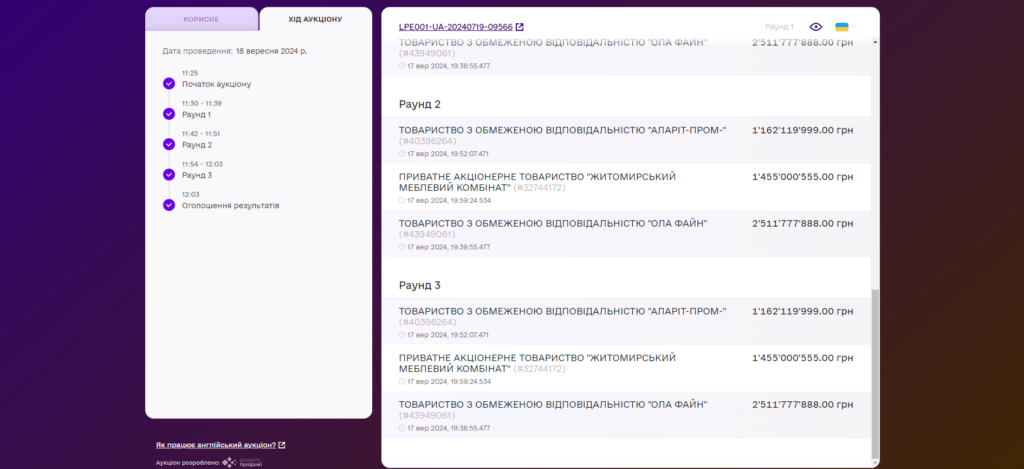Click АЛАРІТ-ПРОМ bidder row in Раунд 3

click(626, 322)
